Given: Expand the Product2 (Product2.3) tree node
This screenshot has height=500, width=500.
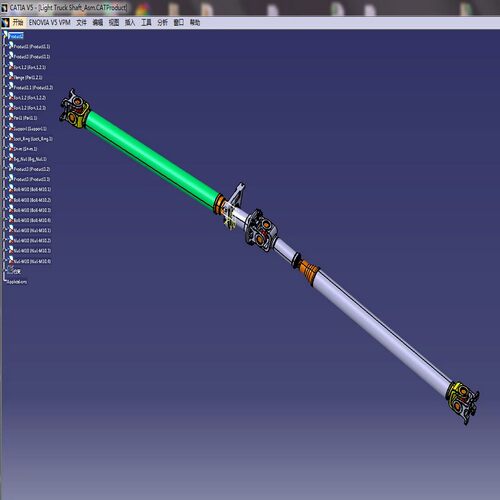Looking at the screenshot, I should 5,179.
